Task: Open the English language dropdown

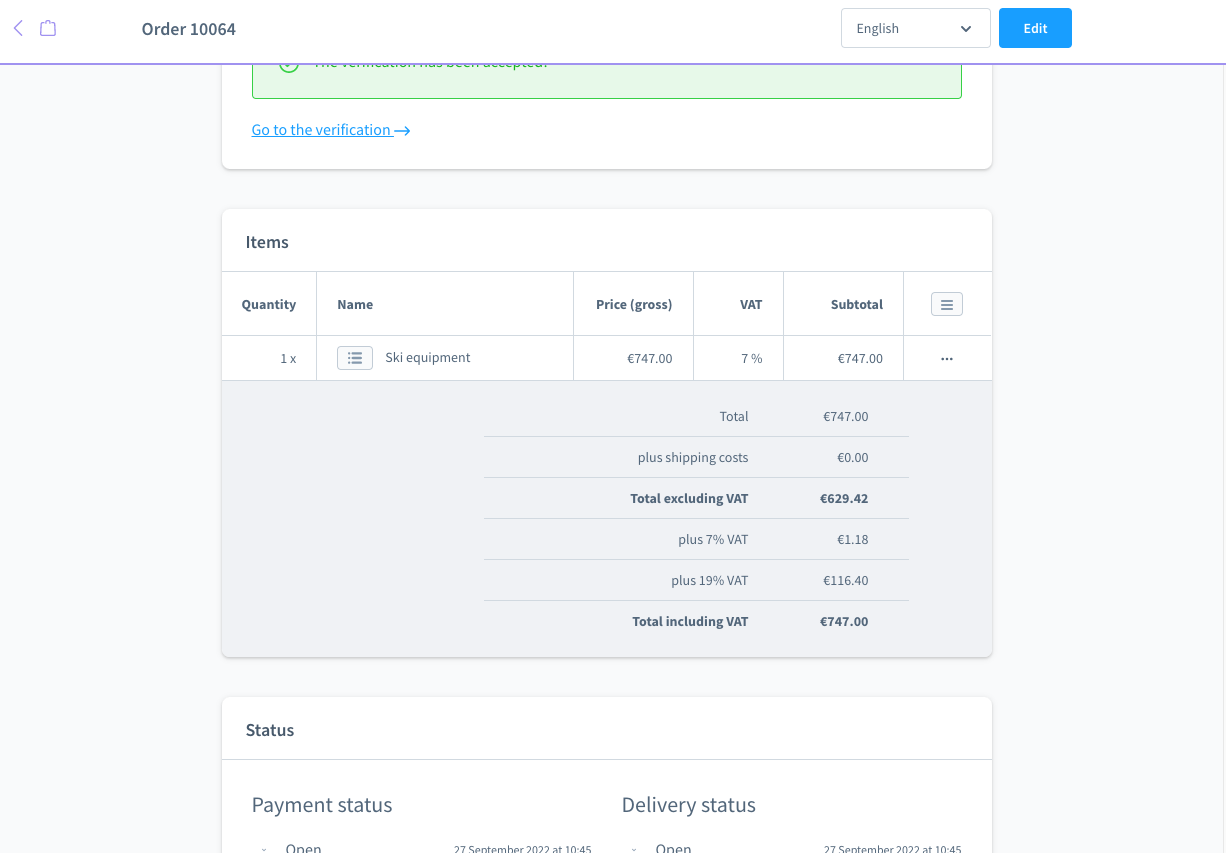Action: (x=916, y=28)
